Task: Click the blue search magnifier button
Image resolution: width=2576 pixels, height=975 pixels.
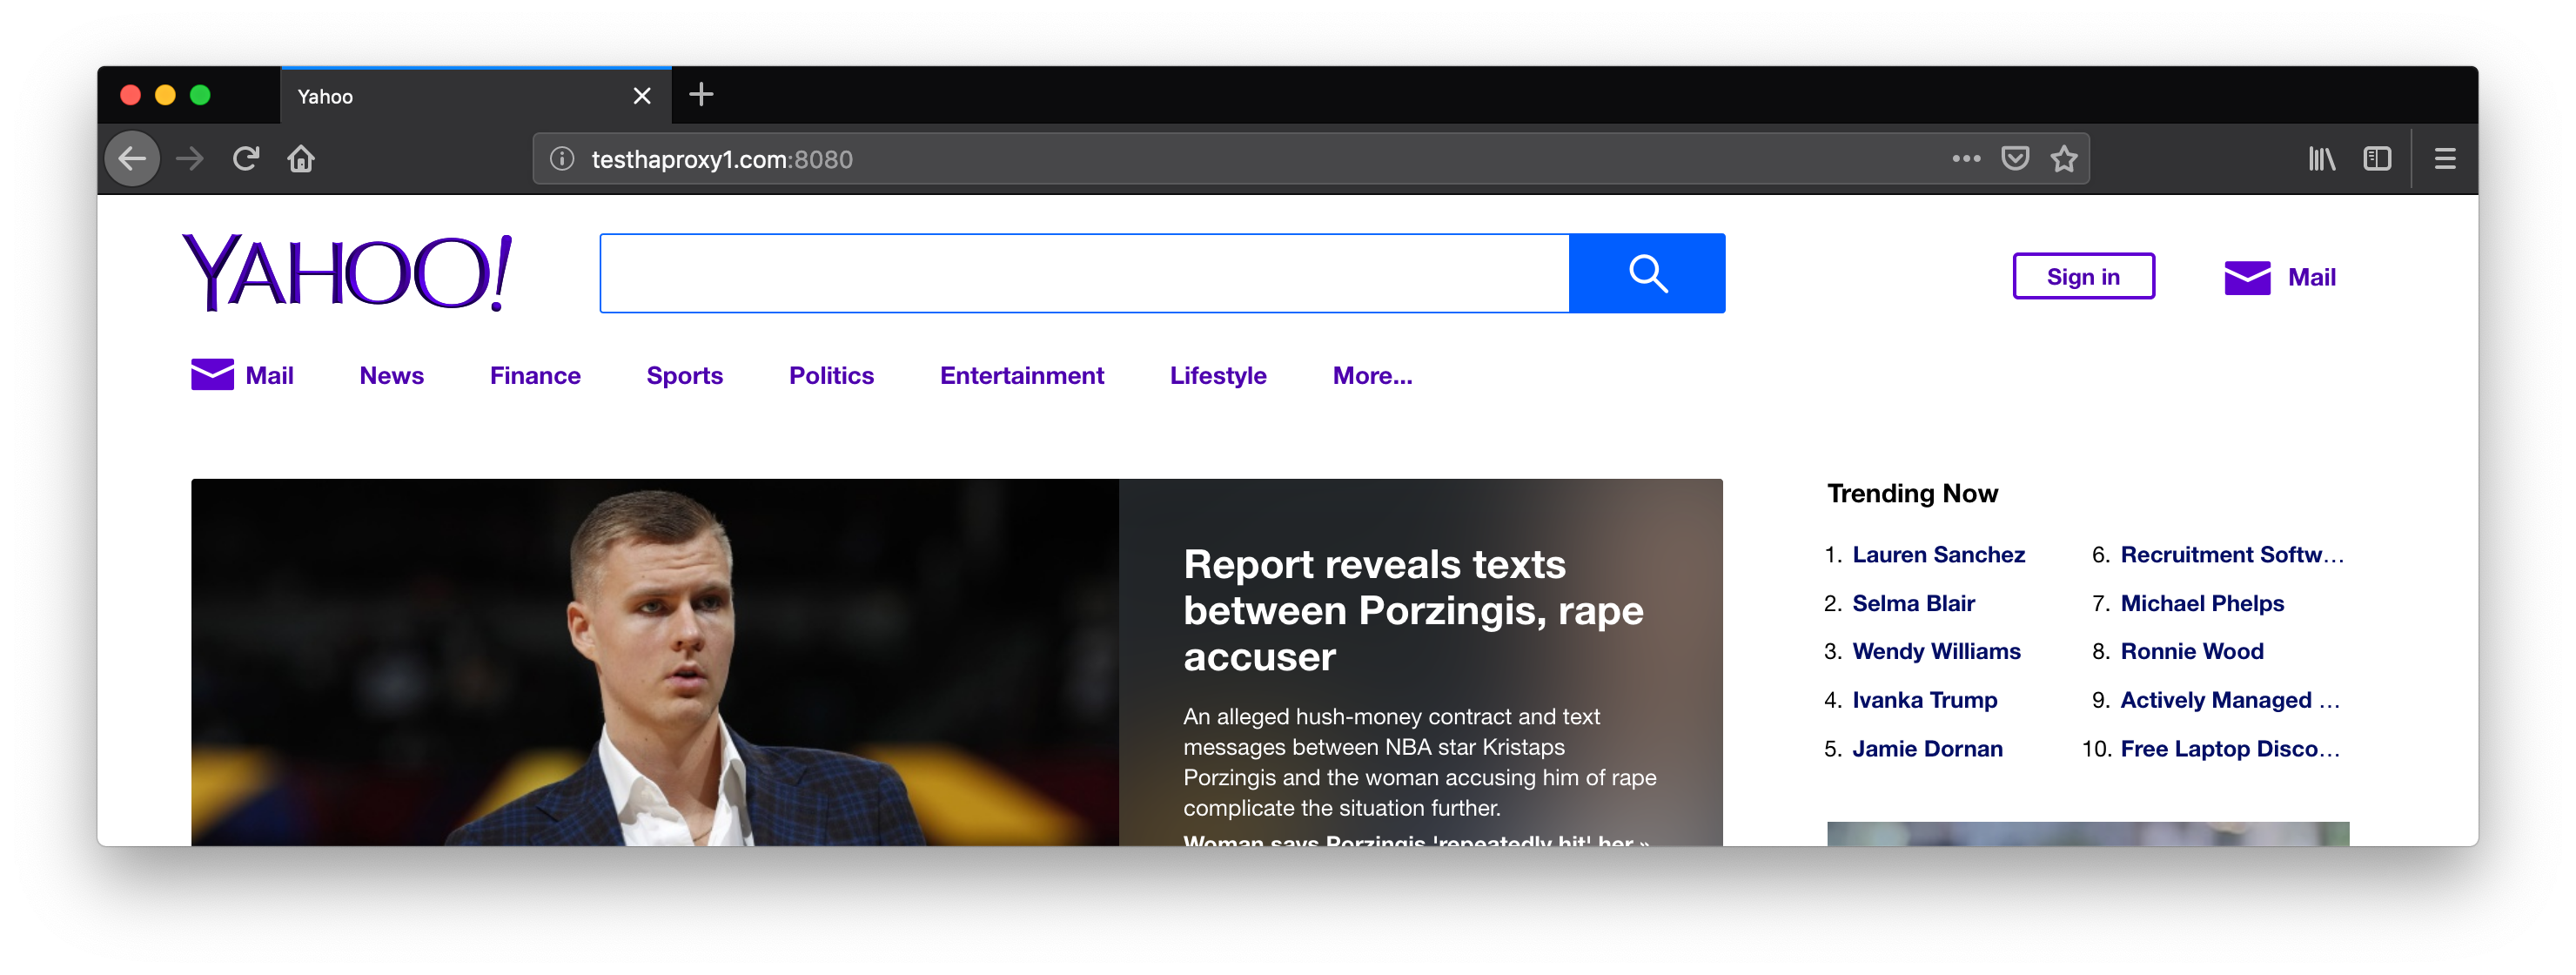Action: (1646, 273)
